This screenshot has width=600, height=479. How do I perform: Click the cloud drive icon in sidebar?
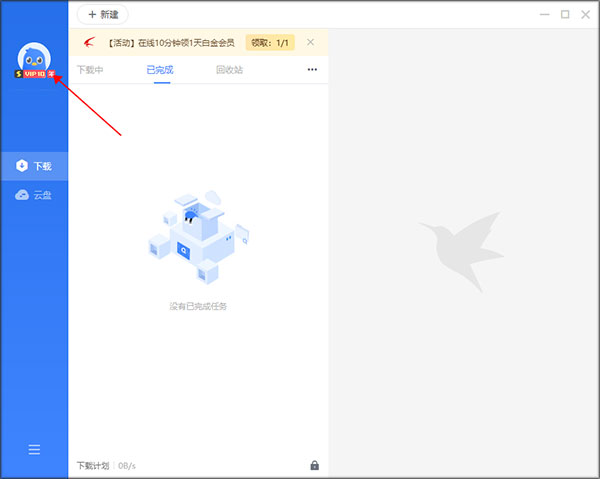click(x=22, y=195)
